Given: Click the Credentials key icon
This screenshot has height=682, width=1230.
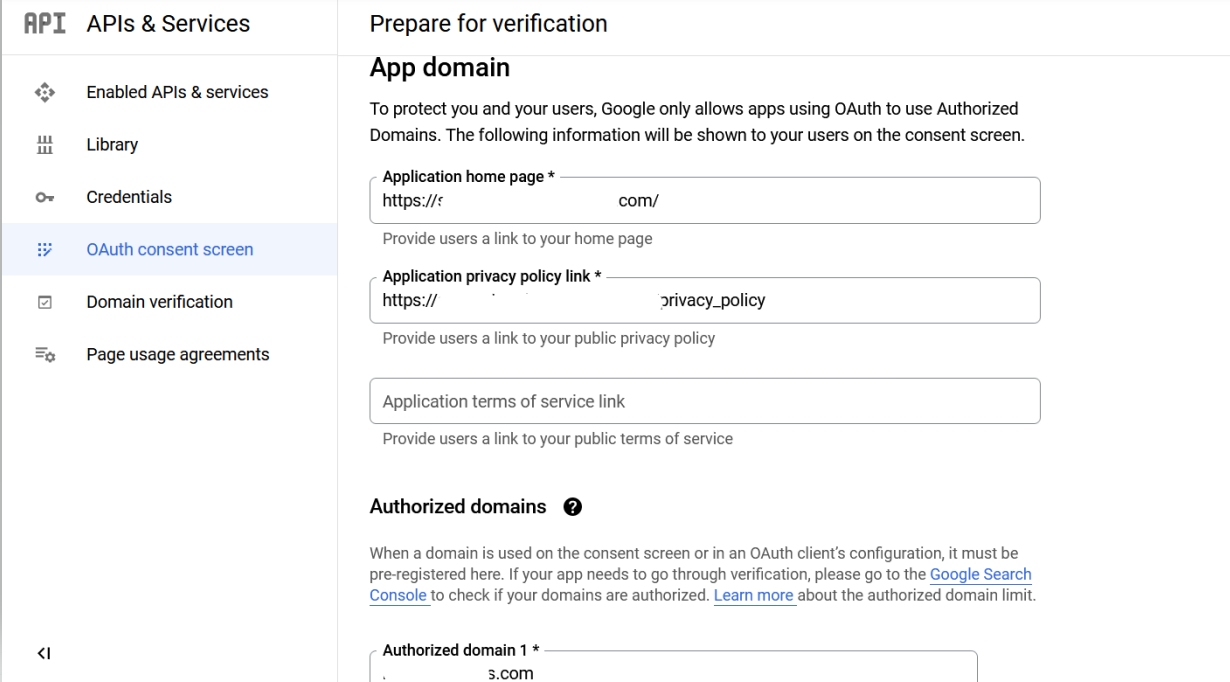Looking at the screenshot, I should tap(45, 197).
